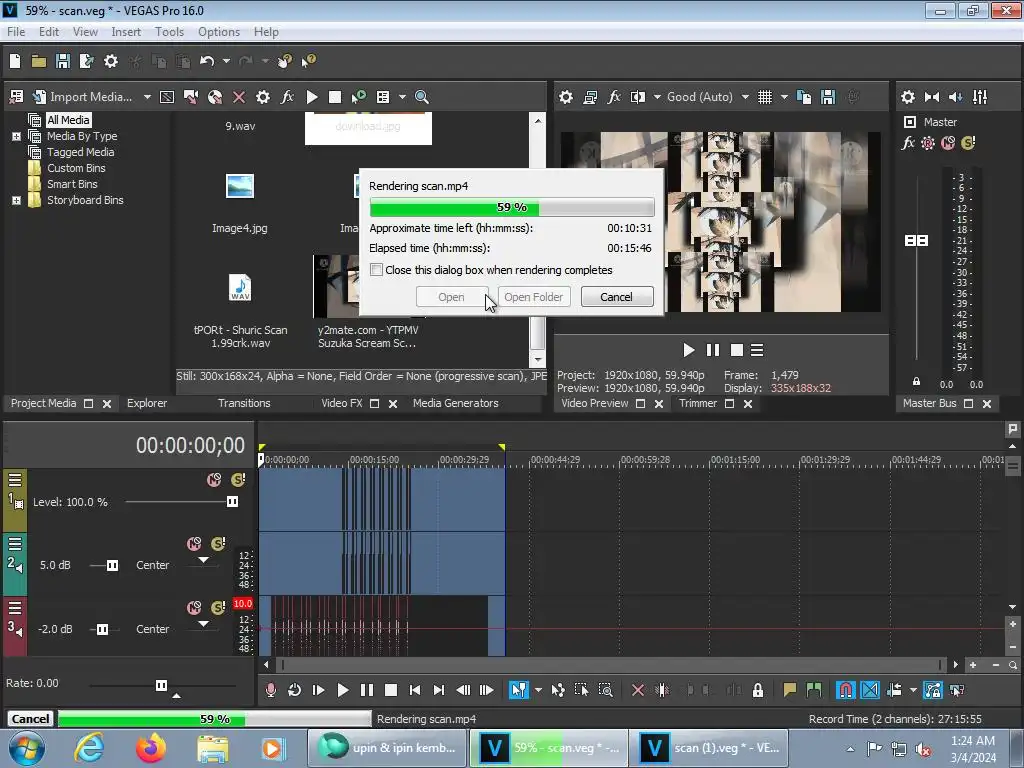Solo audio track 3
The height and width of the screenshot is (768, 1024).
point(218,608)
